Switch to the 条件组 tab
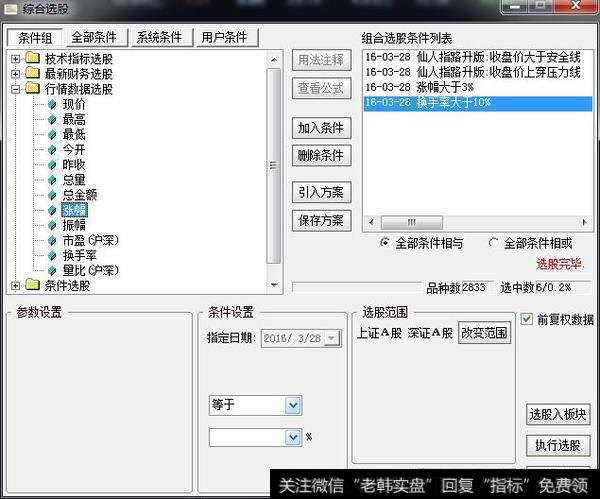 pos(35,38)
